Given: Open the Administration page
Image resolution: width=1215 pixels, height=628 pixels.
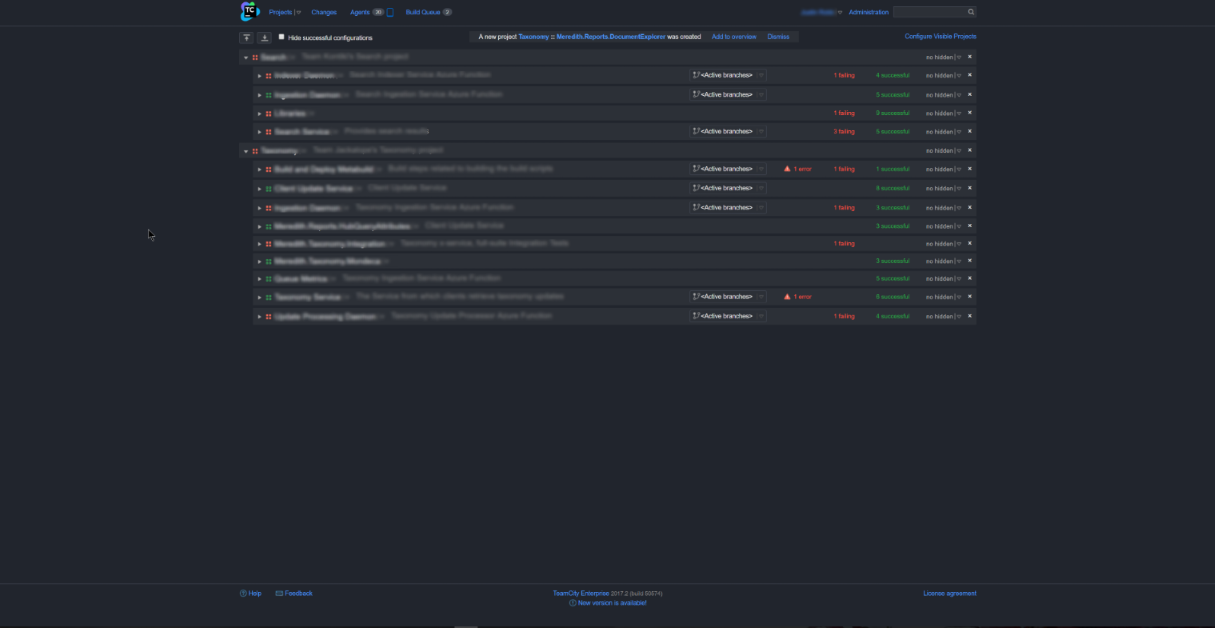Looking at the screenshot, I should coord(868,12).
